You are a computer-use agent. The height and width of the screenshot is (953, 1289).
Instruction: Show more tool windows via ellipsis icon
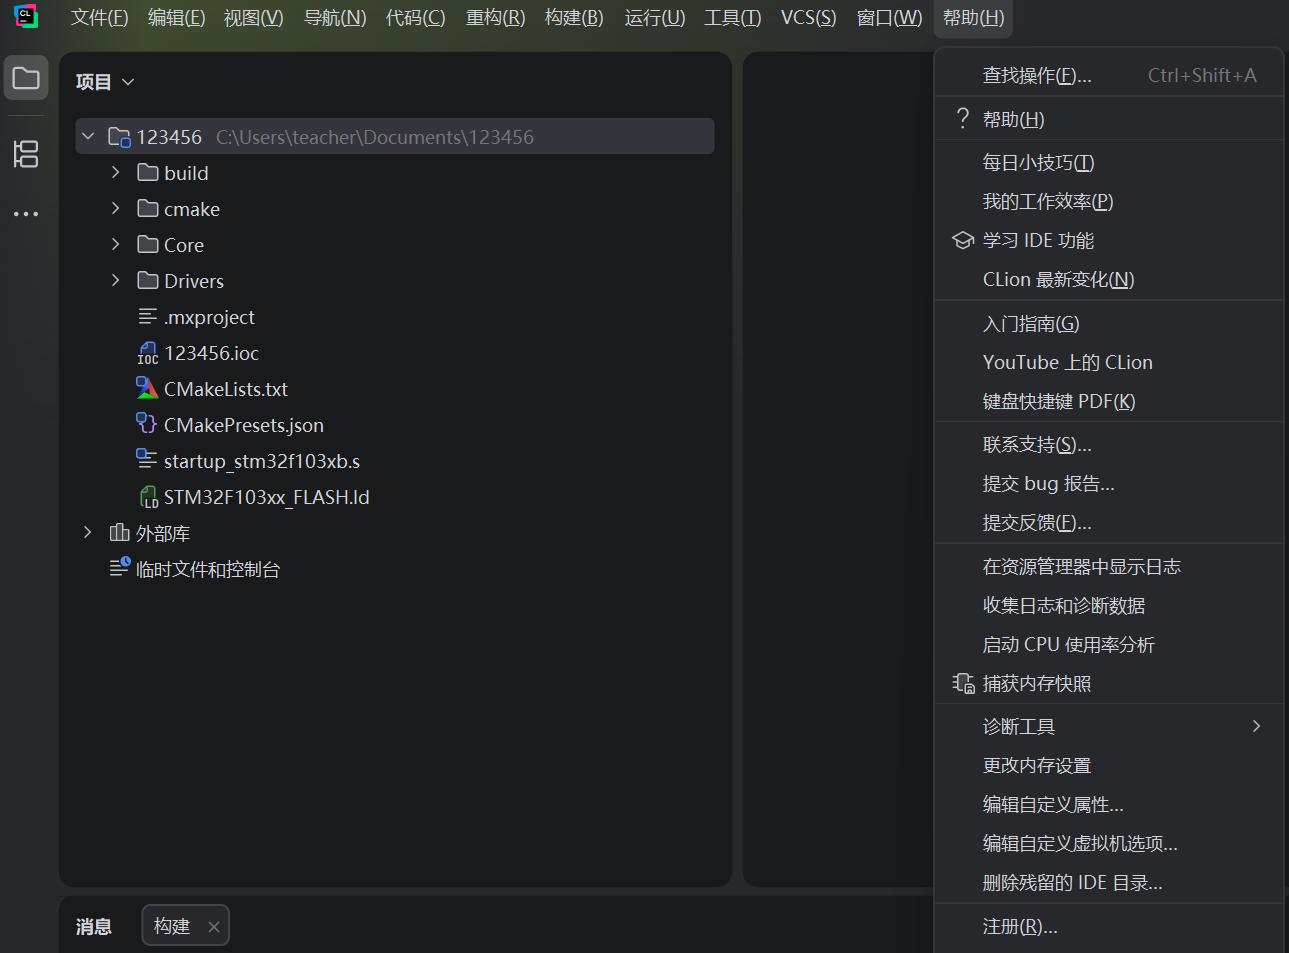[x=26, y=214]
